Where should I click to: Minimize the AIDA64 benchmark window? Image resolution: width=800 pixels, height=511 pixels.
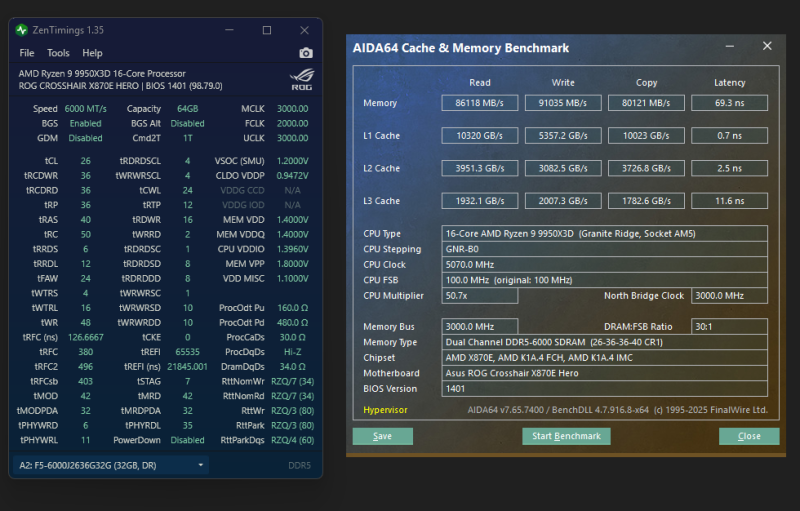click(730, 46)
